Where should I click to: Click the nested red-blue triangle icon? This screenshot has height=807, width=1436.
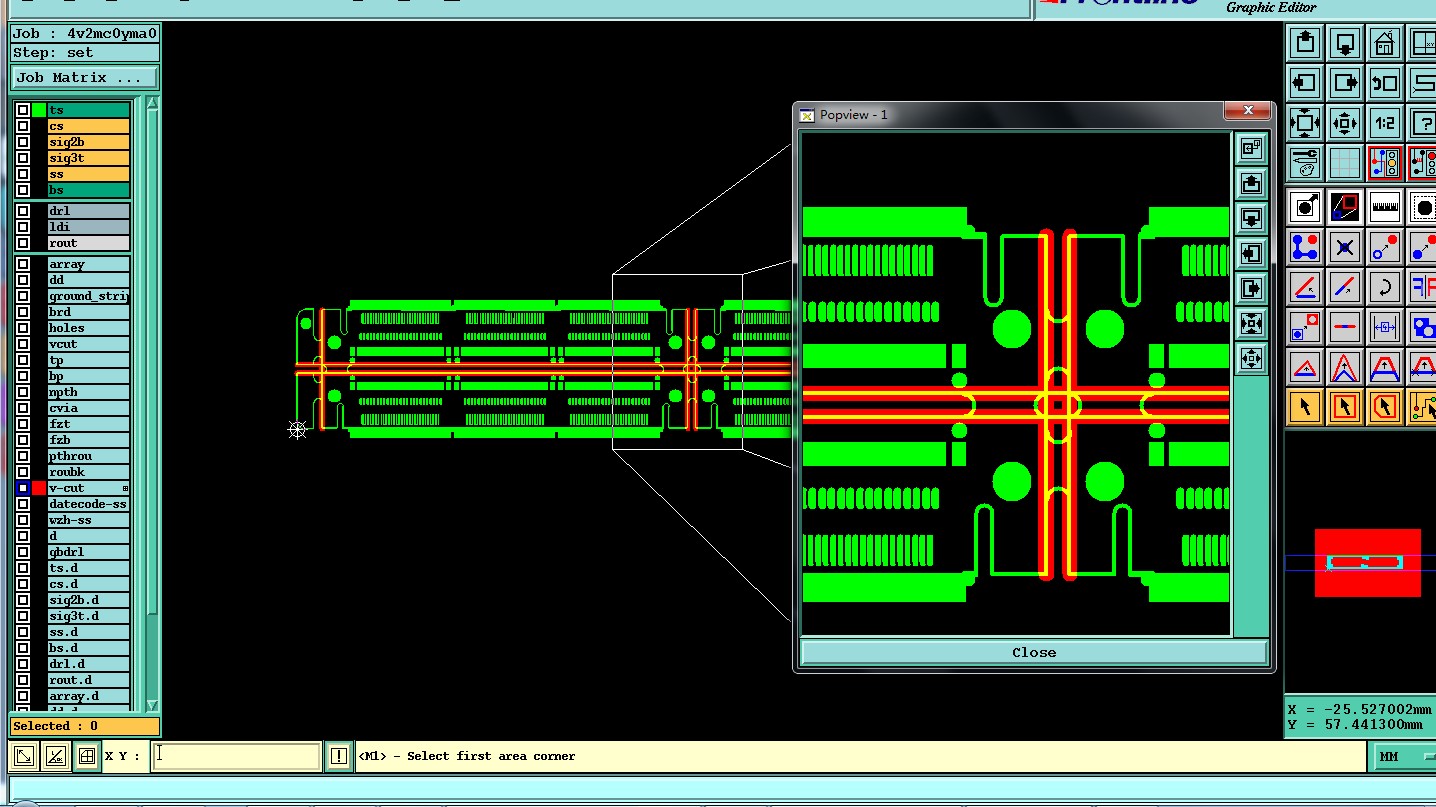[1345, 367]
